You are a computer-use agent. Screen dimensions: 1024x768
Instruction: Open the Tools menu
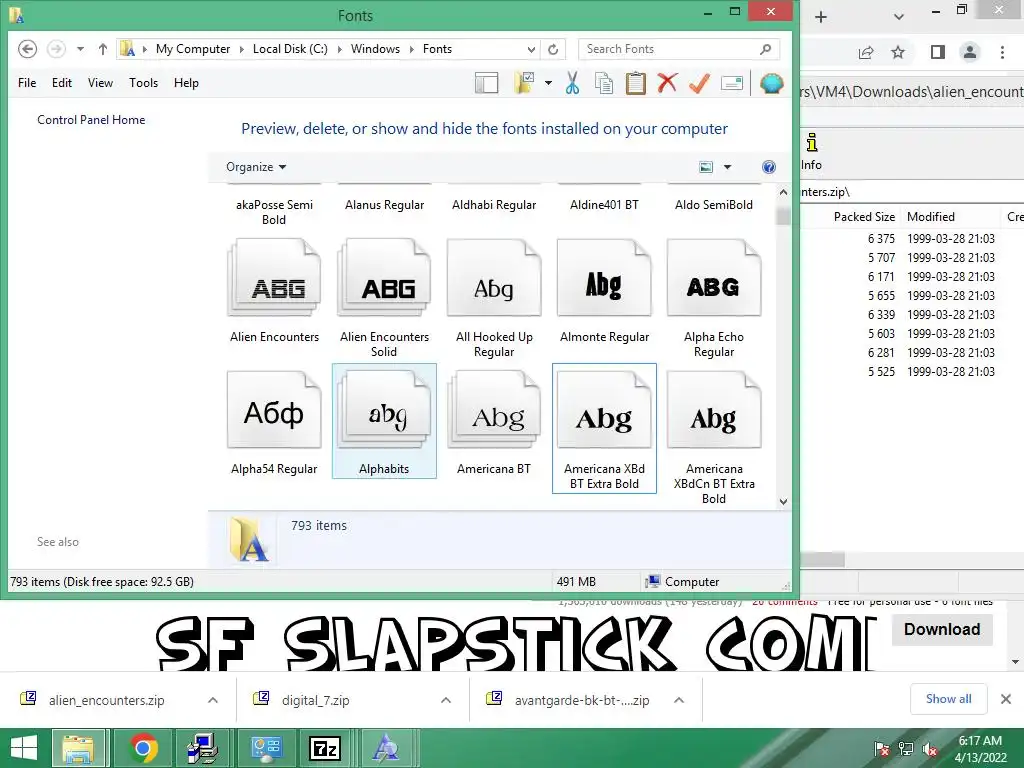tap(144, 83)
